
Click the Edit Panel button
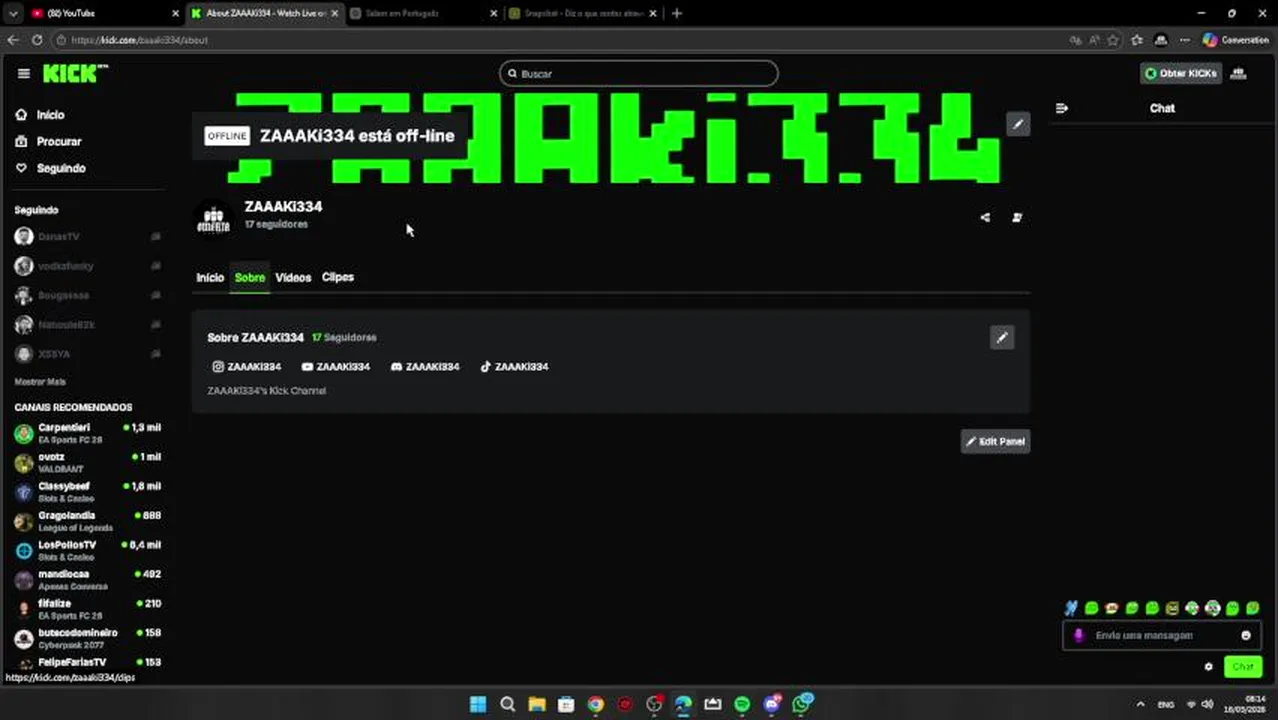pos(995,442)
